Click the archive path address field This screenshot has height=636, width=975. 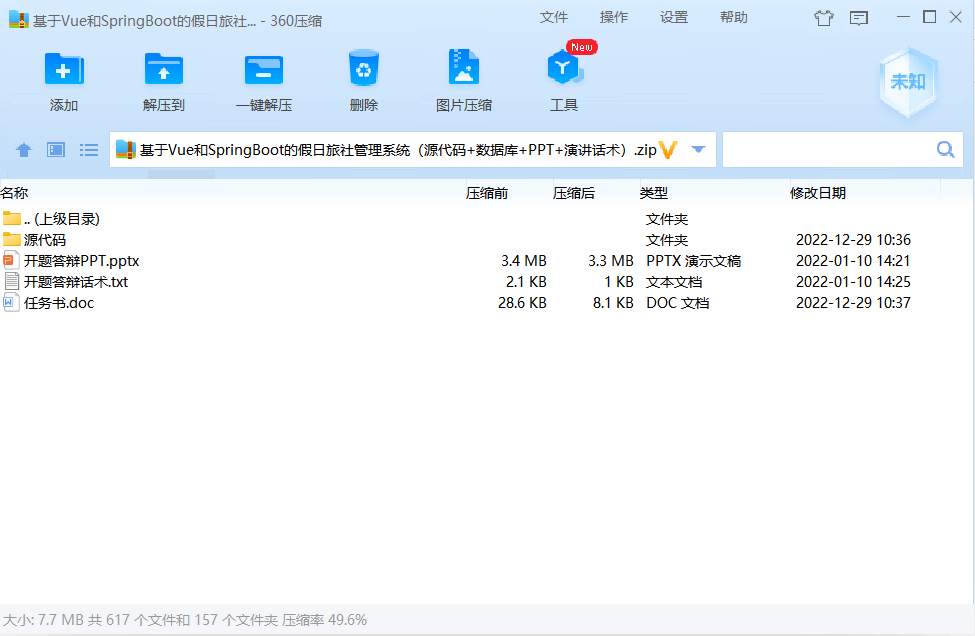(x=413, y=150)
